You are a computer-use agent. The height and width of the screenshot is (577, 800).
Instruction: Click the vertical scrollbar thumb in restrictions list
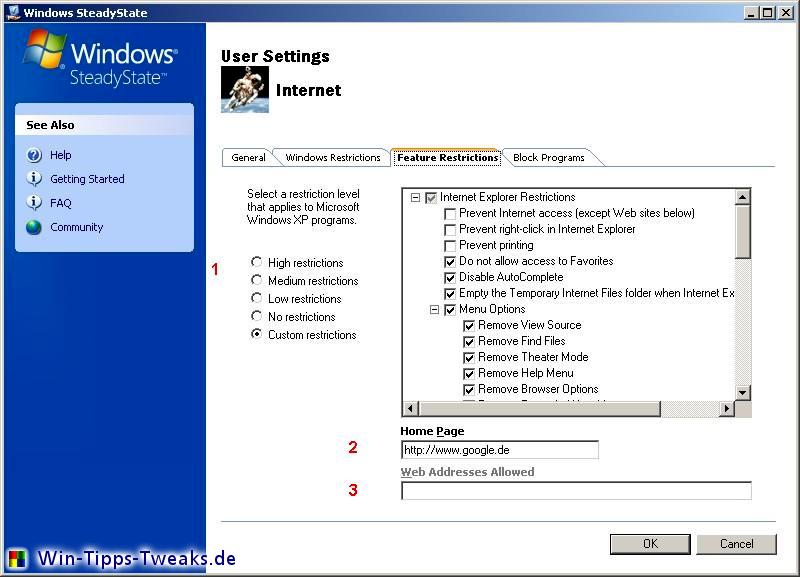743,232
